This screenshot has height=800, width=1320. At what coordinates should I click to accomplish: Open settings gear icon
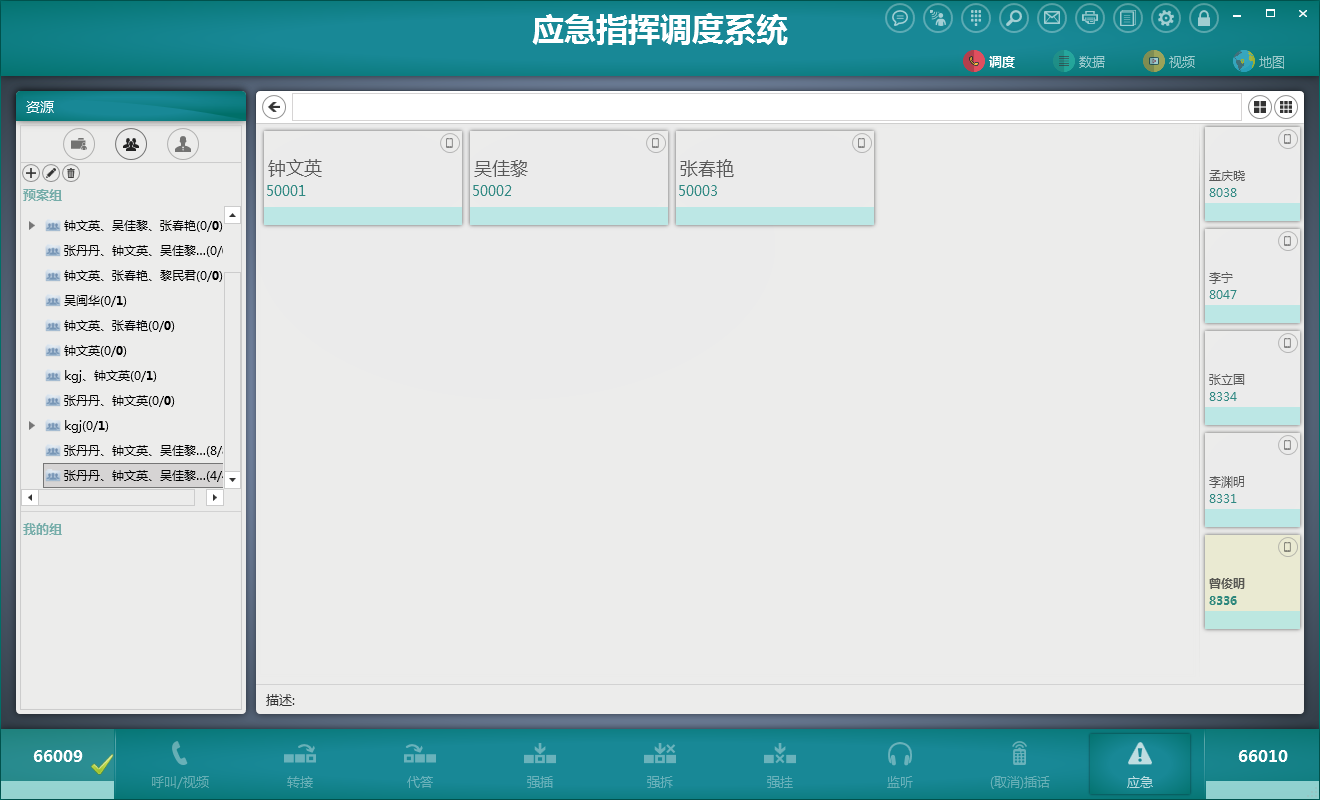[x=1165, y=18]
